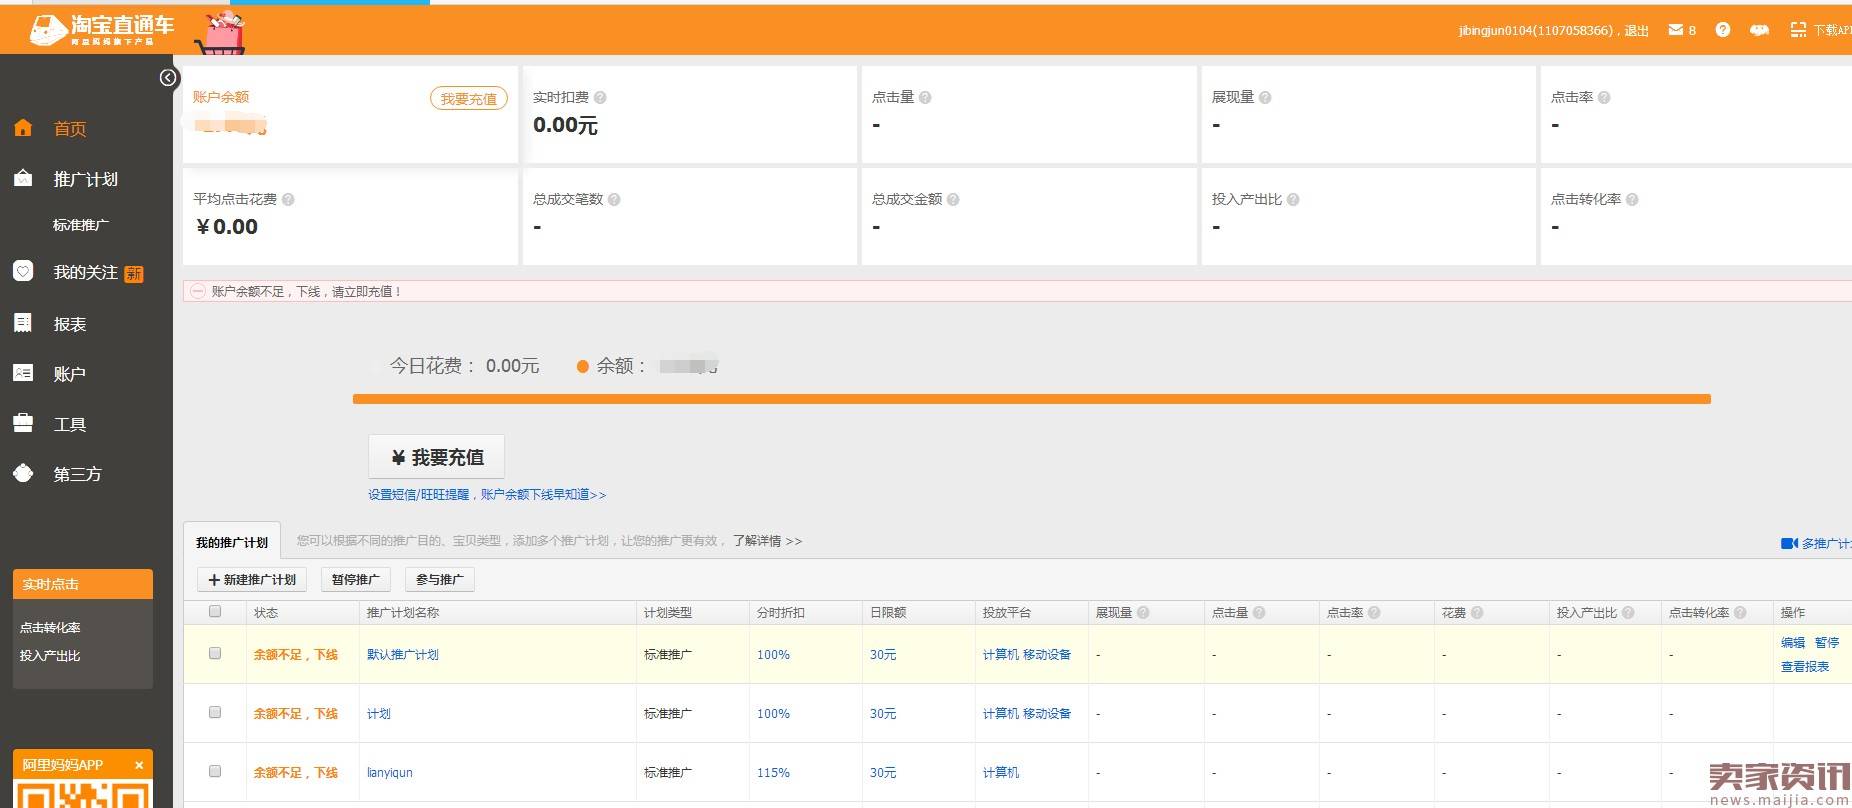Show the help tip for the 点击转化率 summary card
This screenshot has width=1852, height=808.
tap(1632, 199)
